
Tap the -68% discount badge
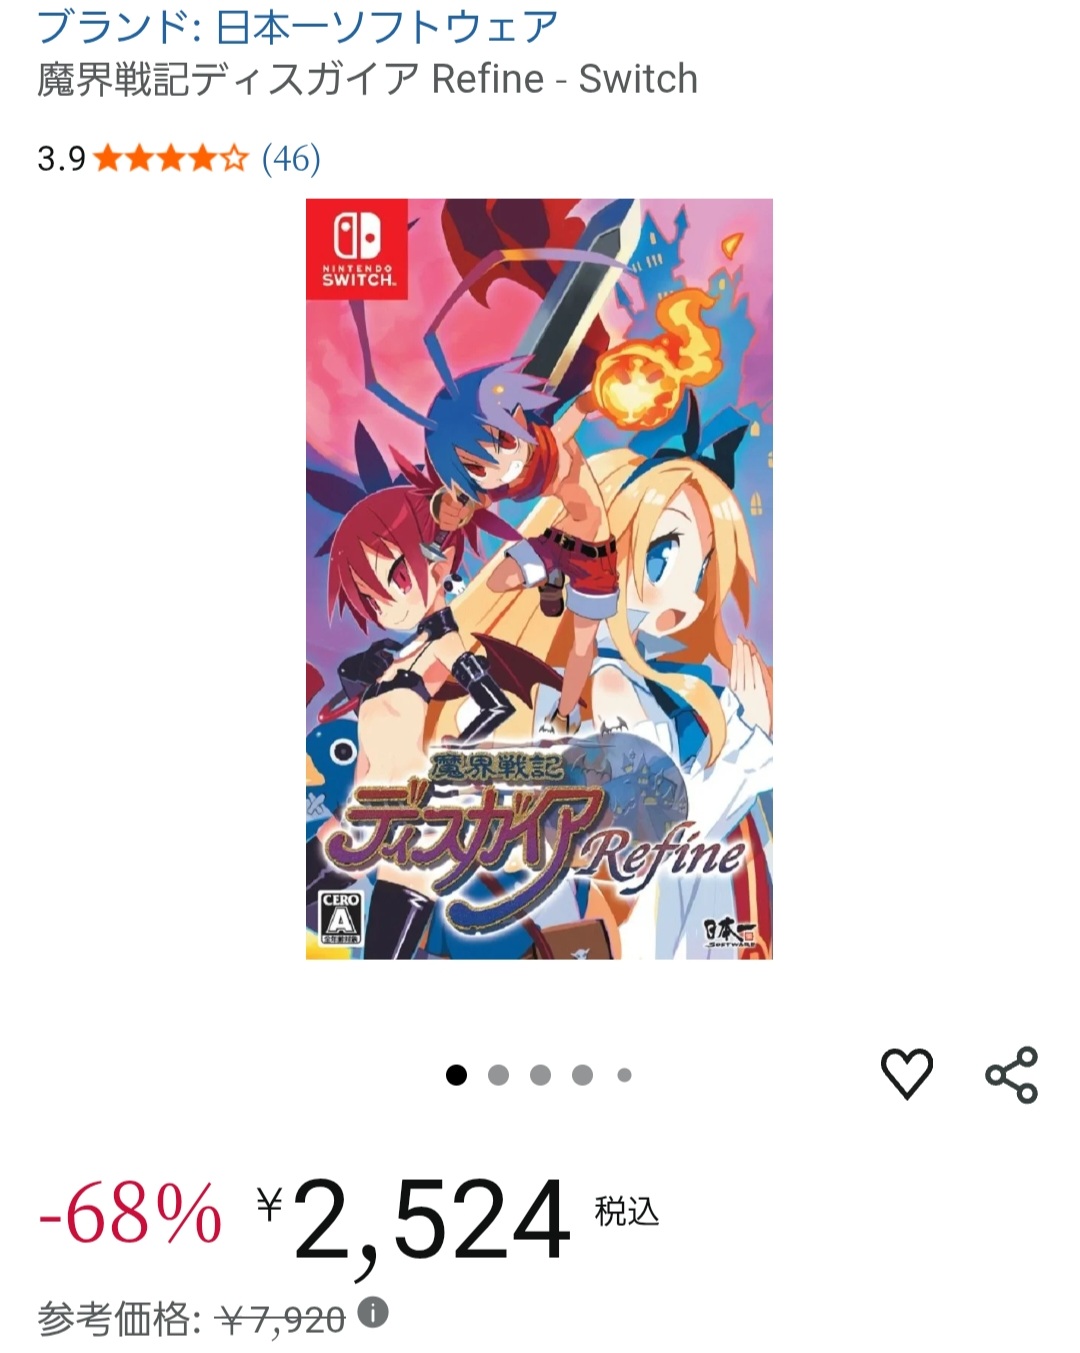click(129, 1213)
